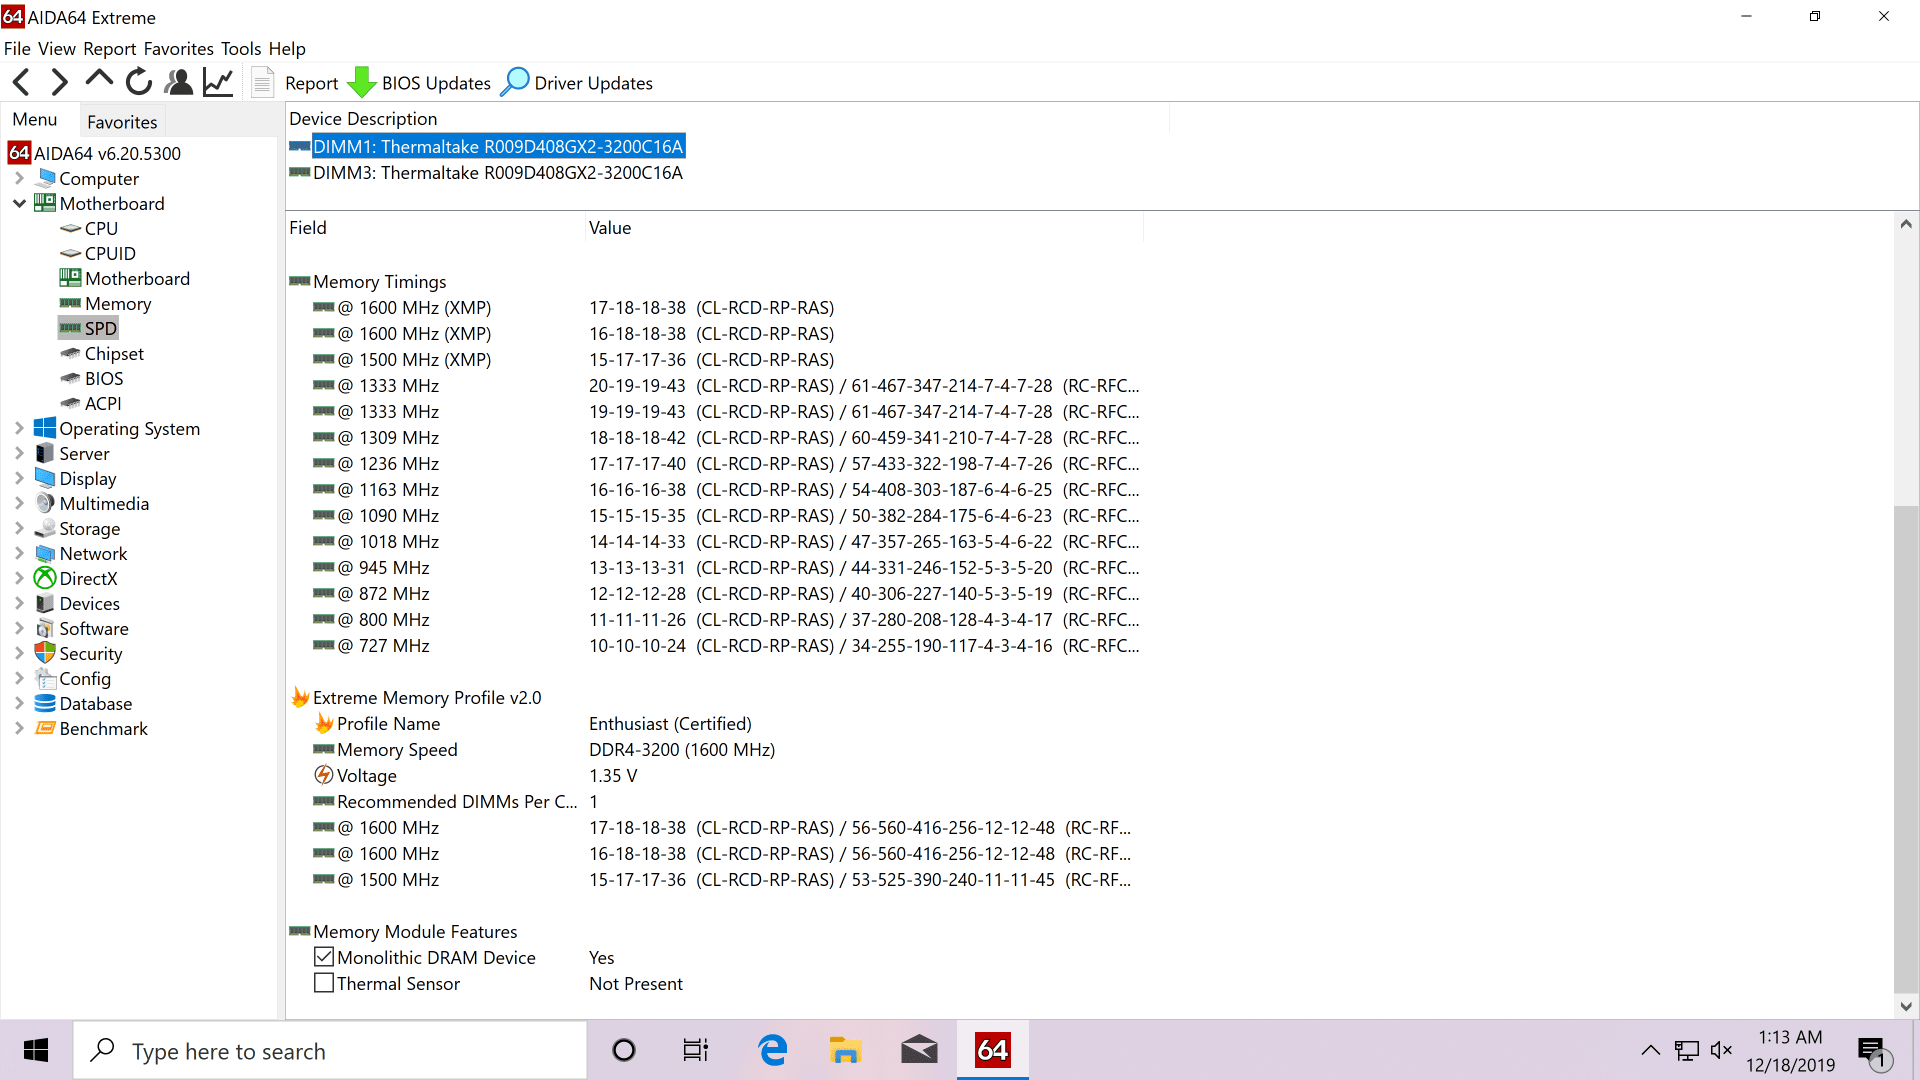Open the Favorites menu in the menu bar
1920x1080 pixels.
[179, 48]
